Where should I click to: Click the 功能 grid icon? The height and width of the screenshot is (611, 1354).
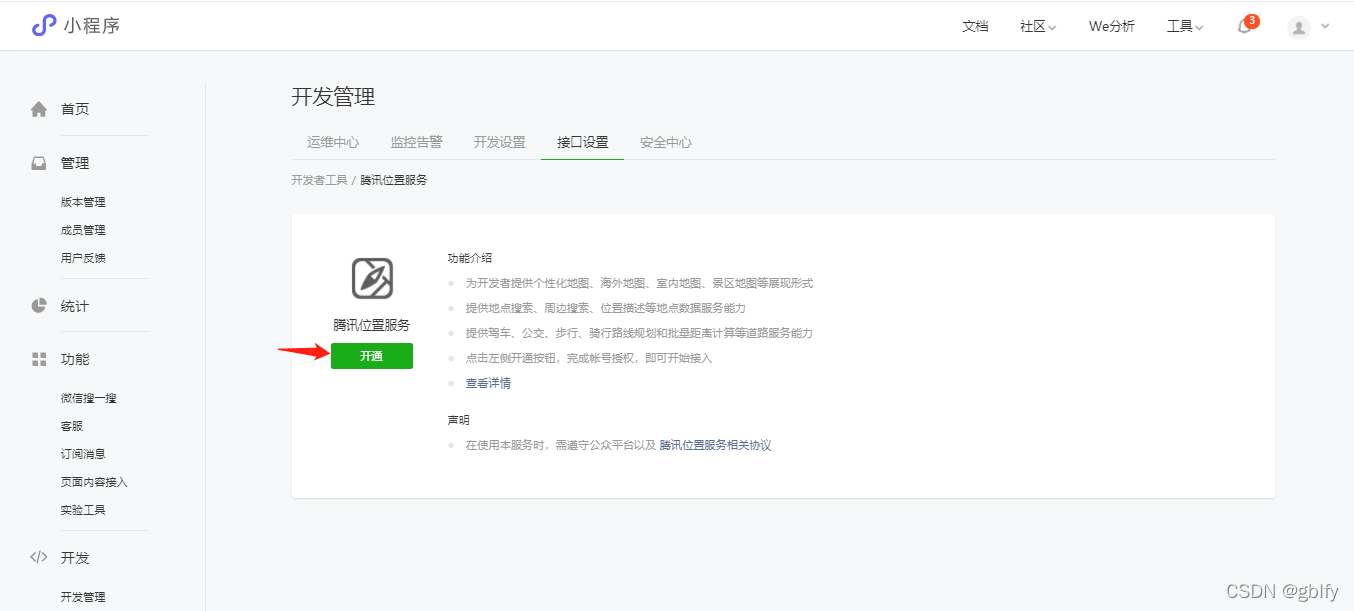click(39, 359)
